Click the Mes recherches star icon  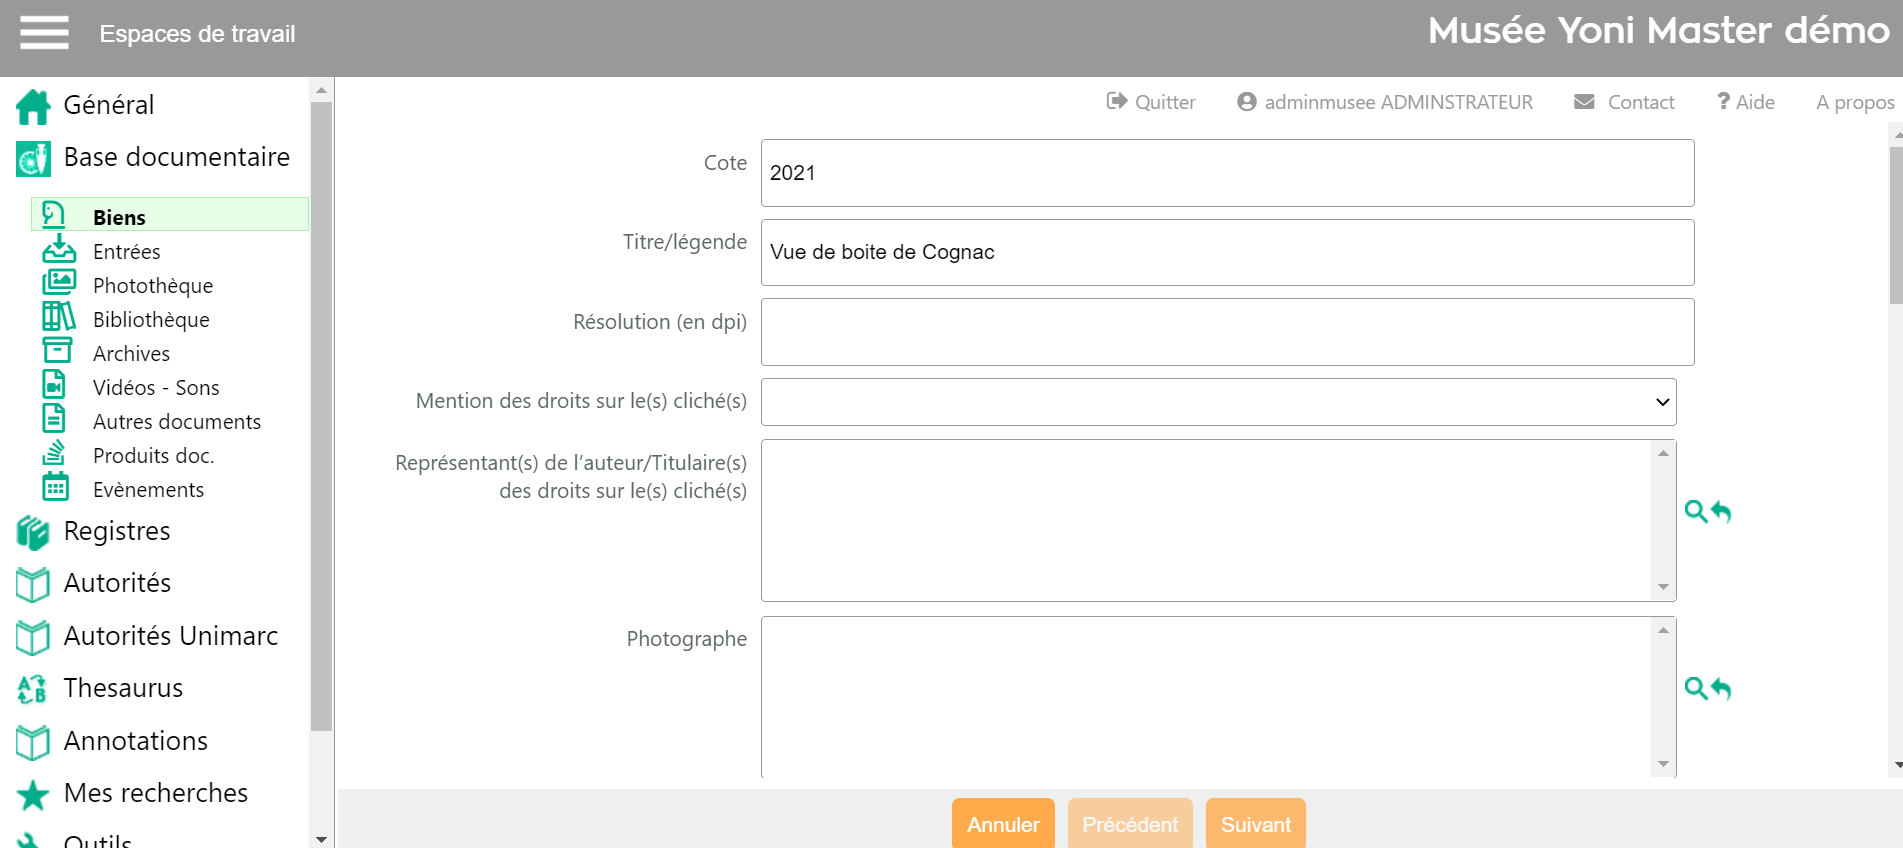[33, 794]
